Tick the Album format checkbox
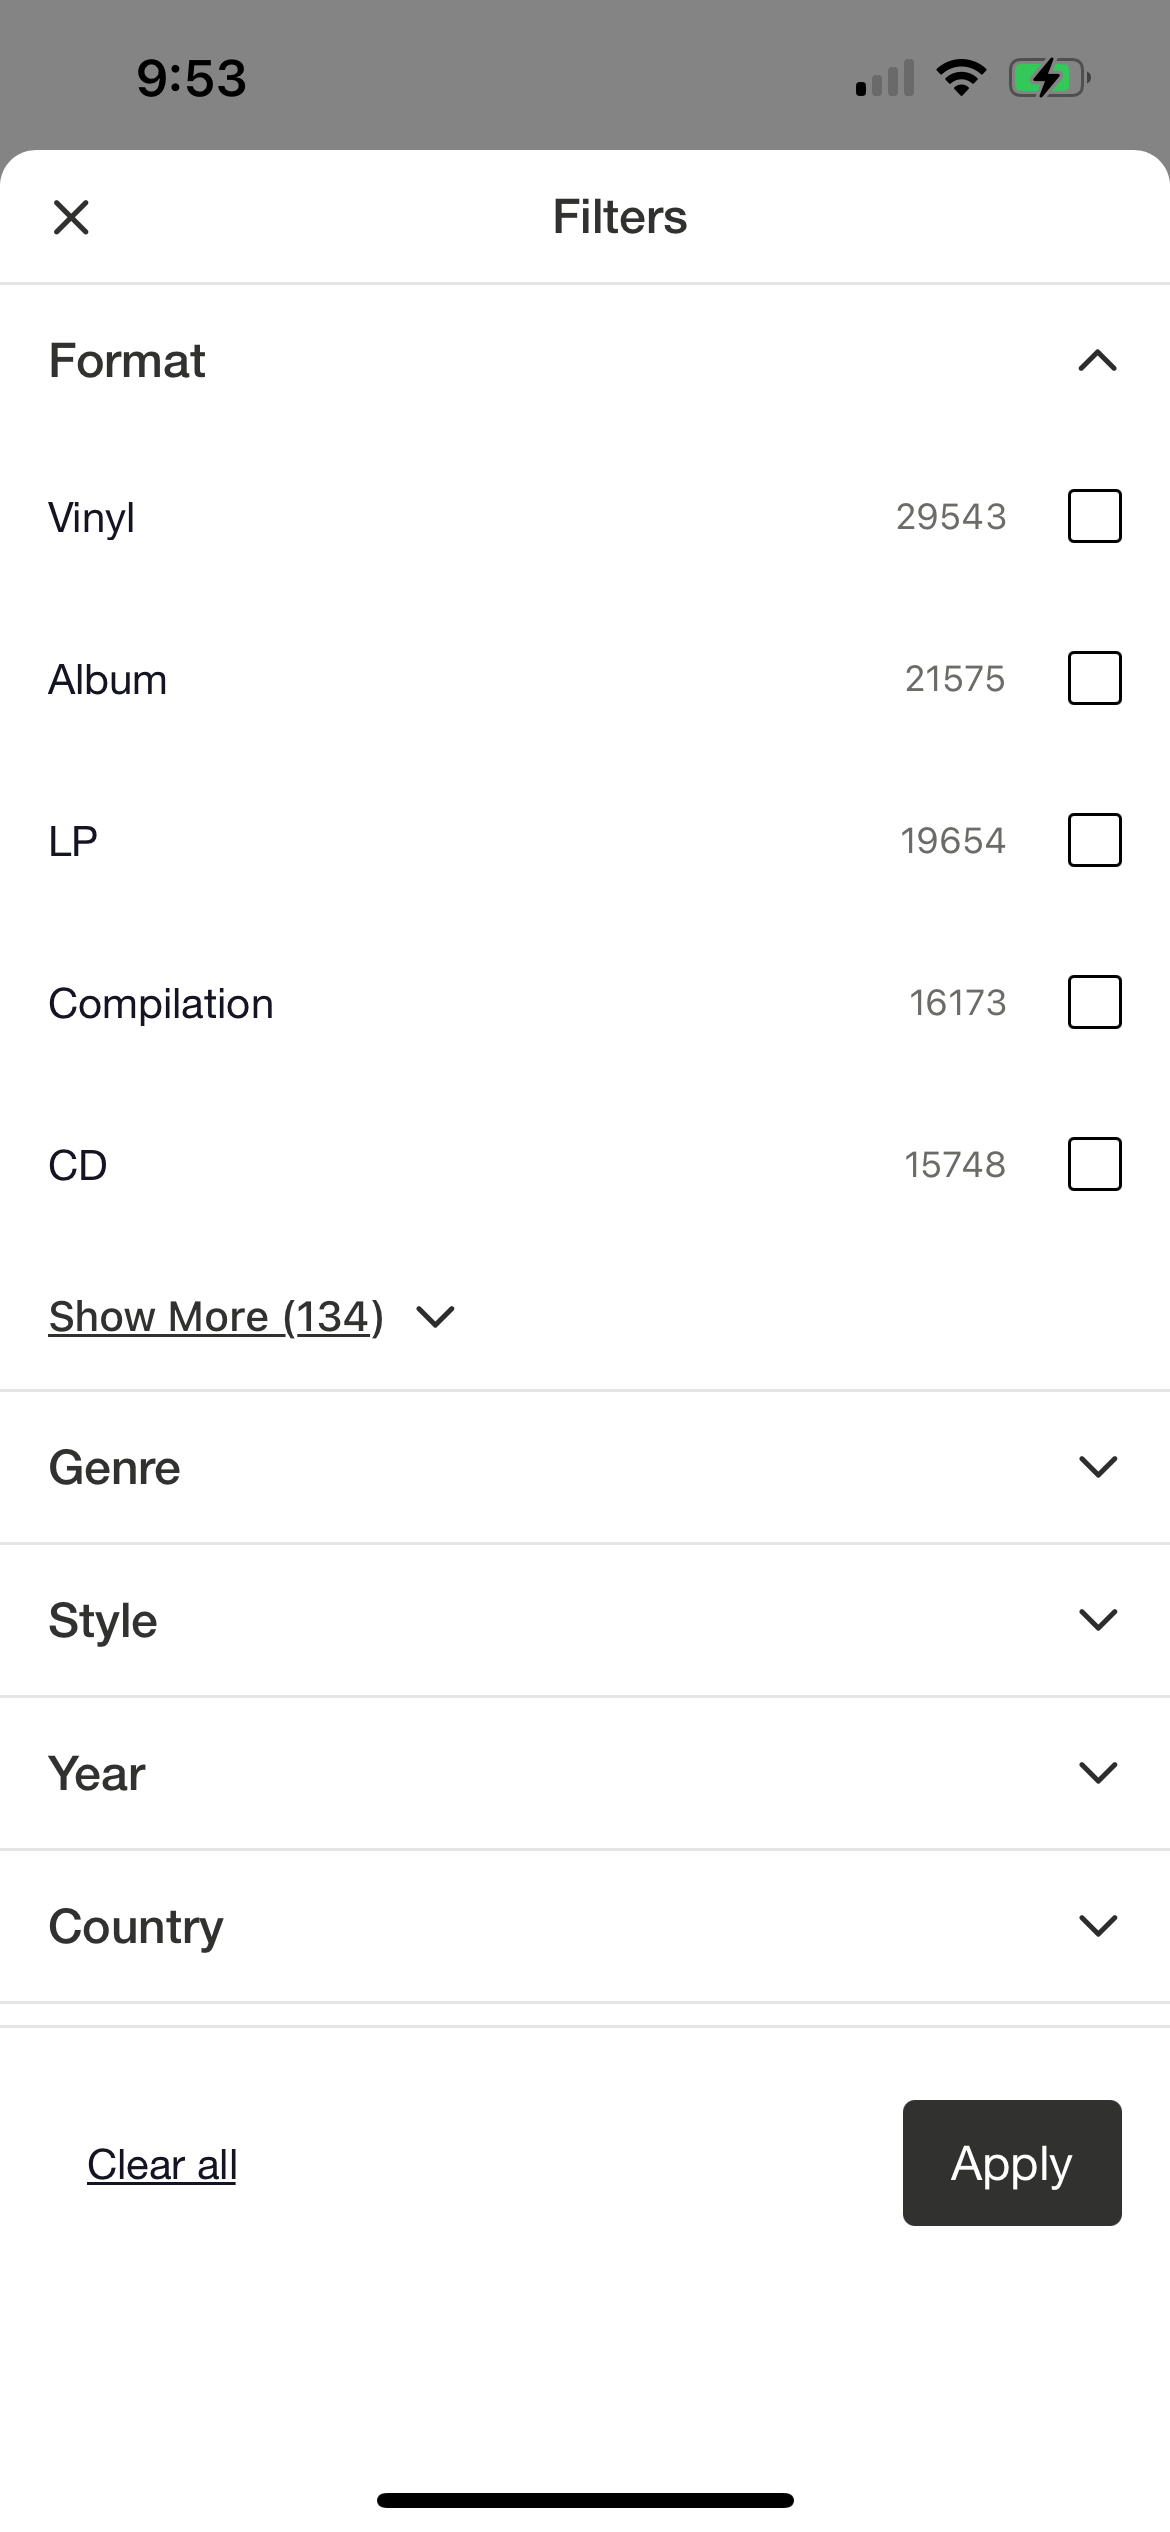 [x=1094, y=678]
